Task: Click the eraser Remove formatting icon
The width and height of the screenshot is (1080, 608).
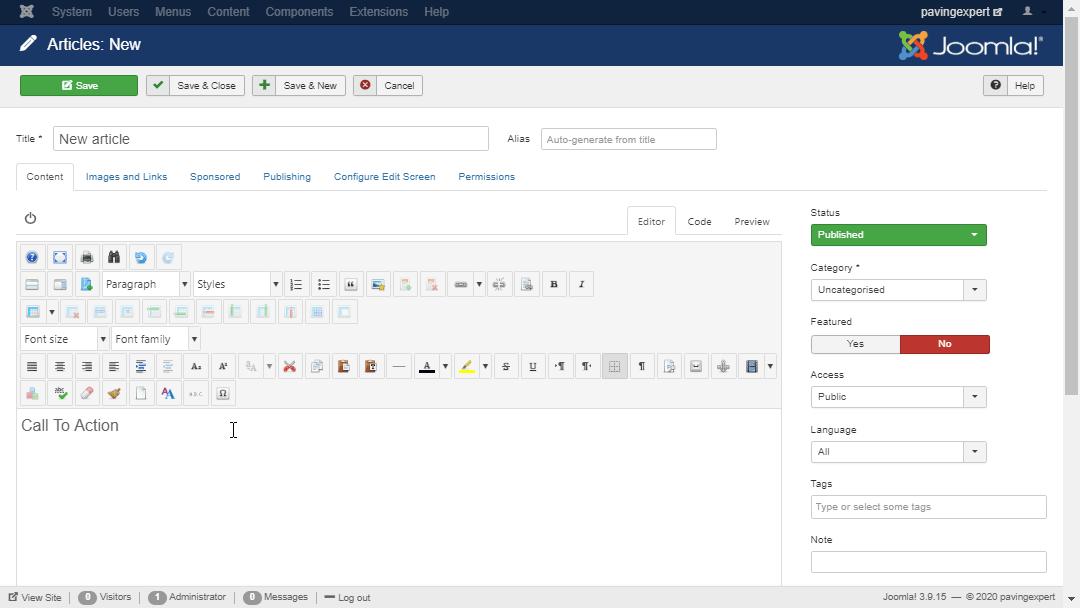Action: (x=87, y=393)
